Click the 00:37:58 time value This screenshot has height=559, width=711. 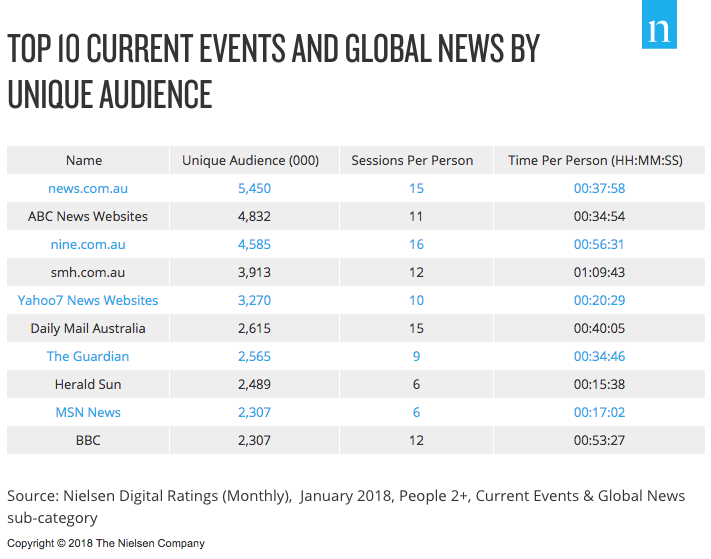click(x=599, y=189)
